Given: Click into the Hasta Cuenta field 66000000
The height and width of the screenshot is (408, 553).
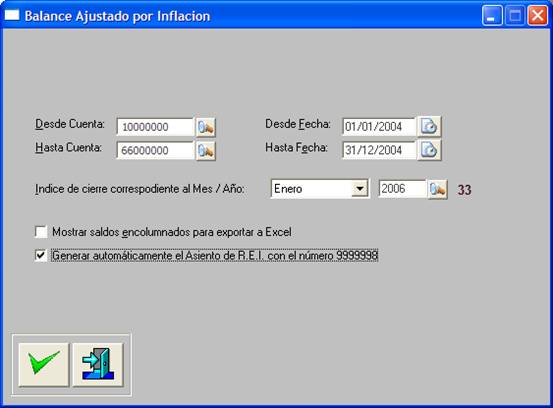Looking at the screenshot, I should 155,151.
